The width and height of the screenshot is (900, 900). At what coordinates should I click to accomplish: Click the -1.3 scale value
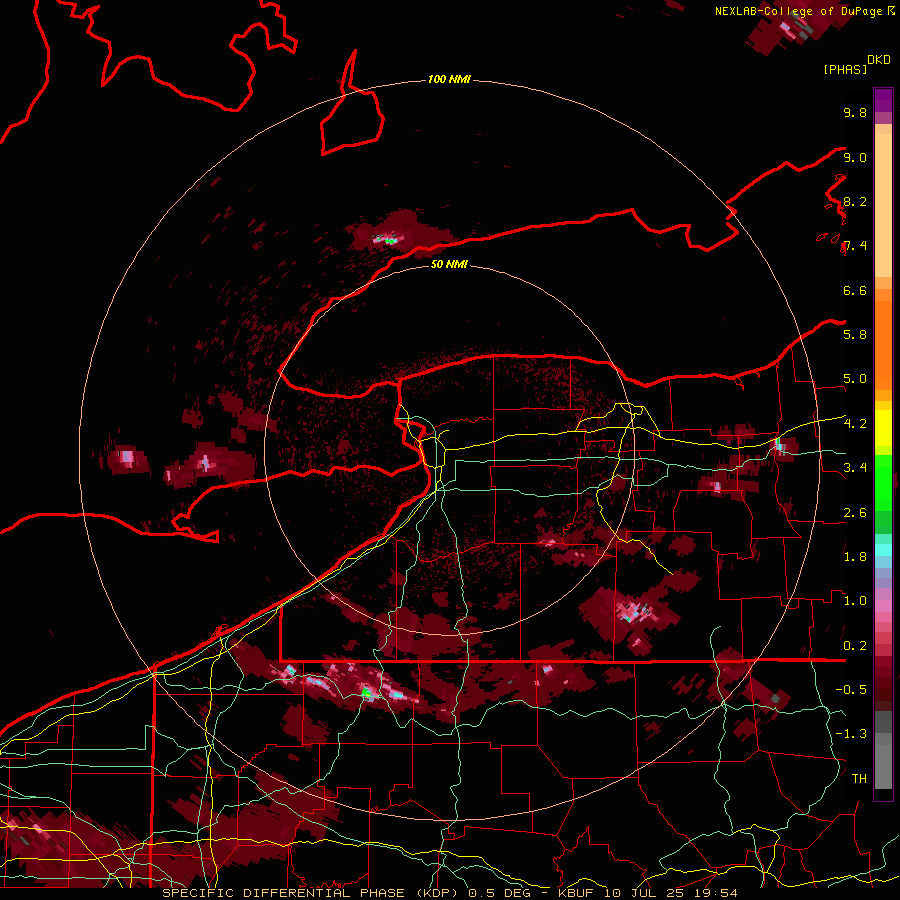[x=851, y=734]
